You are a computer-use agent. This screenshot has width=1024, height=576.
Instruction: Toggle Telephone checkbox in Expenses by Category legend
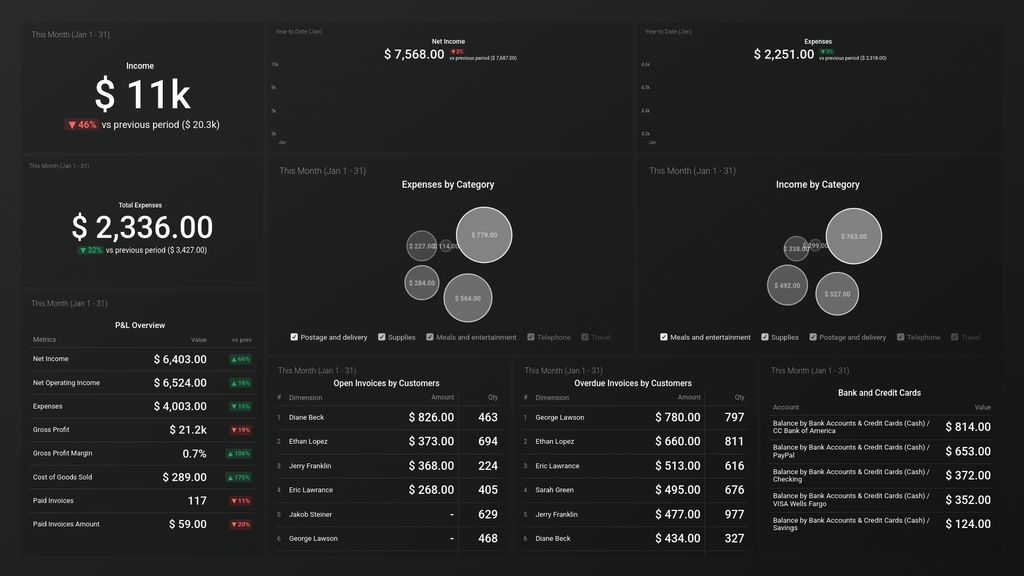pos(531,337)
